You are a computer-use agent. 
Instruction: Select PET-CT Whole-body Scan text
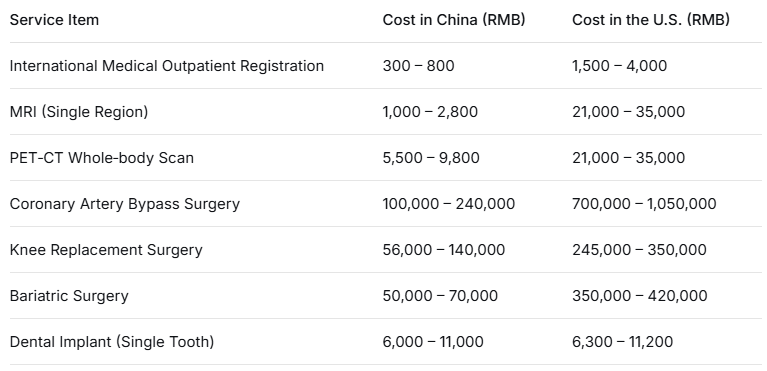(102, 158)
